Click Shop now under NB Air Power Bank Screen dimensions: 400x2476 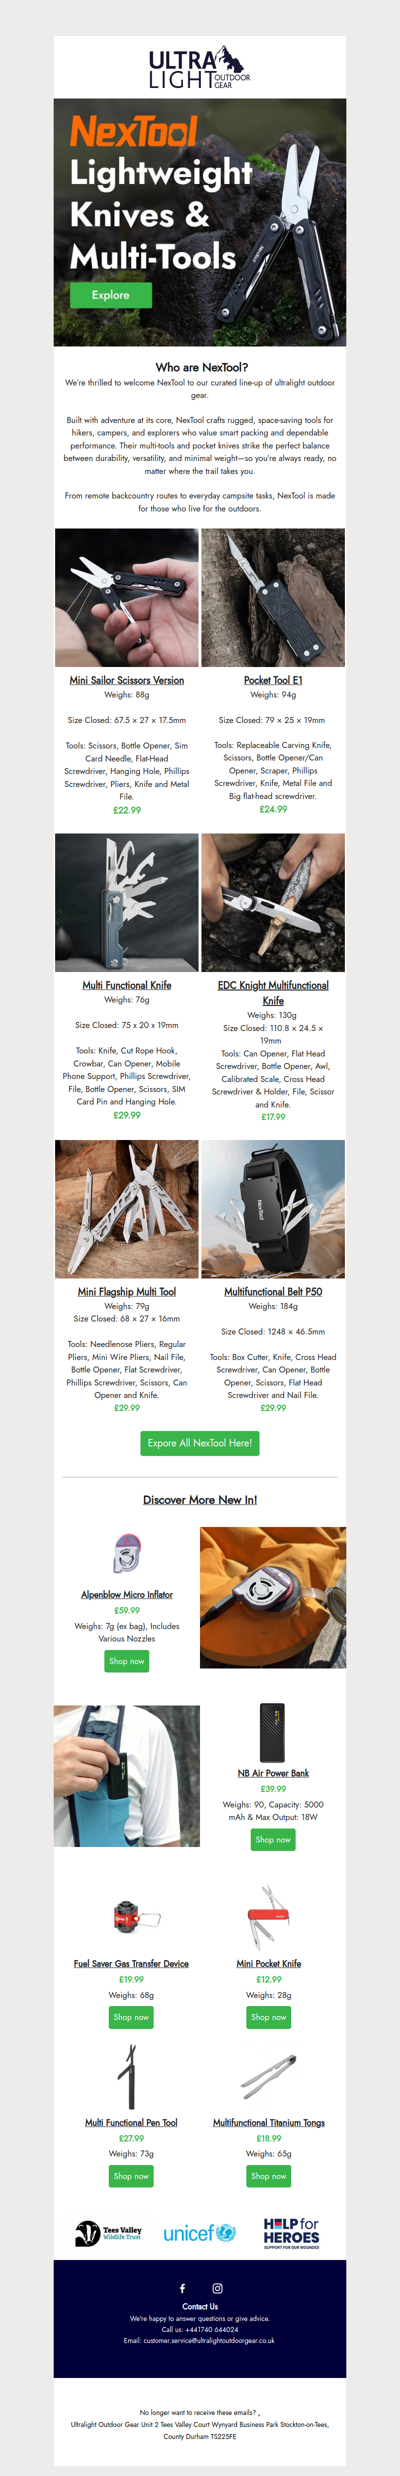(273, 1839)
